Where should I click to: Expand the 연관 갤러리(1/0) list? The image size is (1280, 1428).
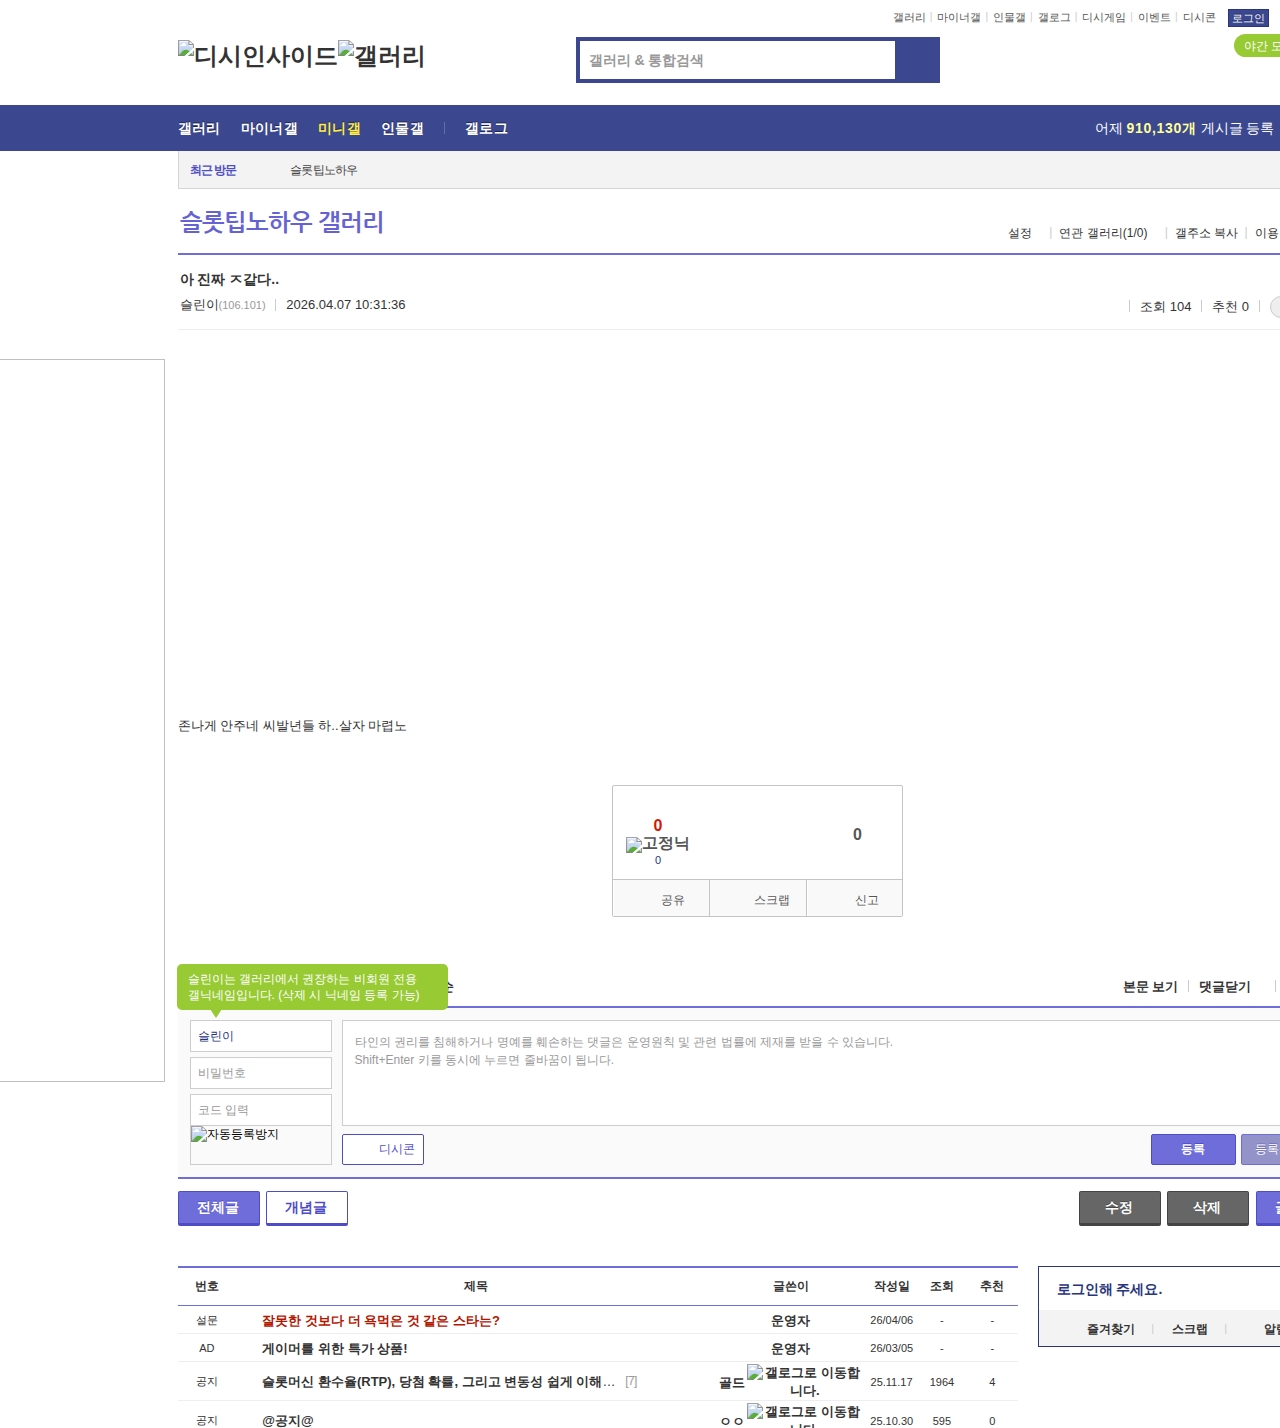point(1103,233)
